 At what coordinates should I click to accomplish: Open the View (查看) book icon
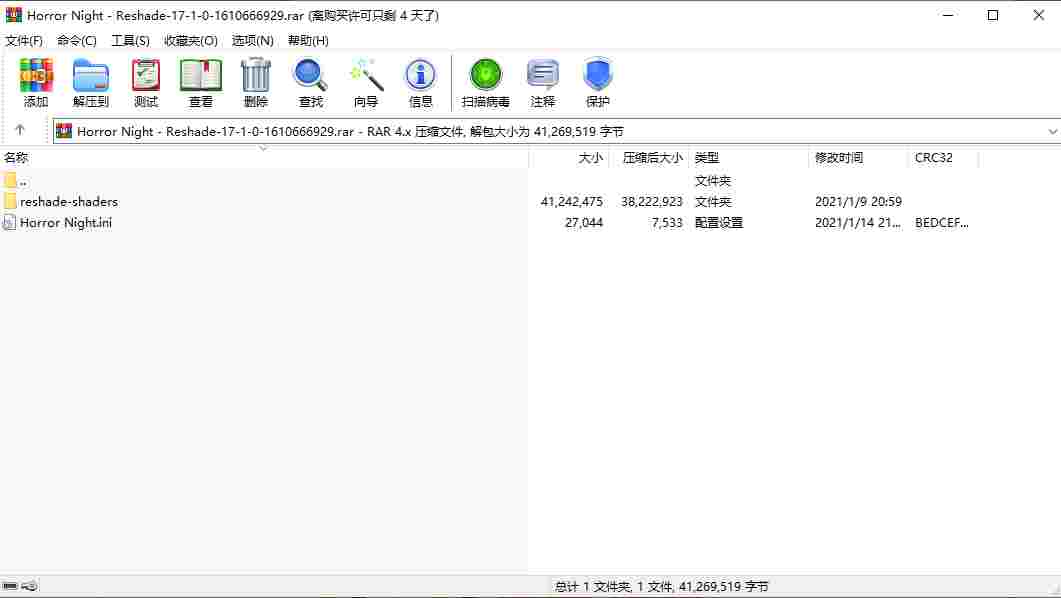200,83
